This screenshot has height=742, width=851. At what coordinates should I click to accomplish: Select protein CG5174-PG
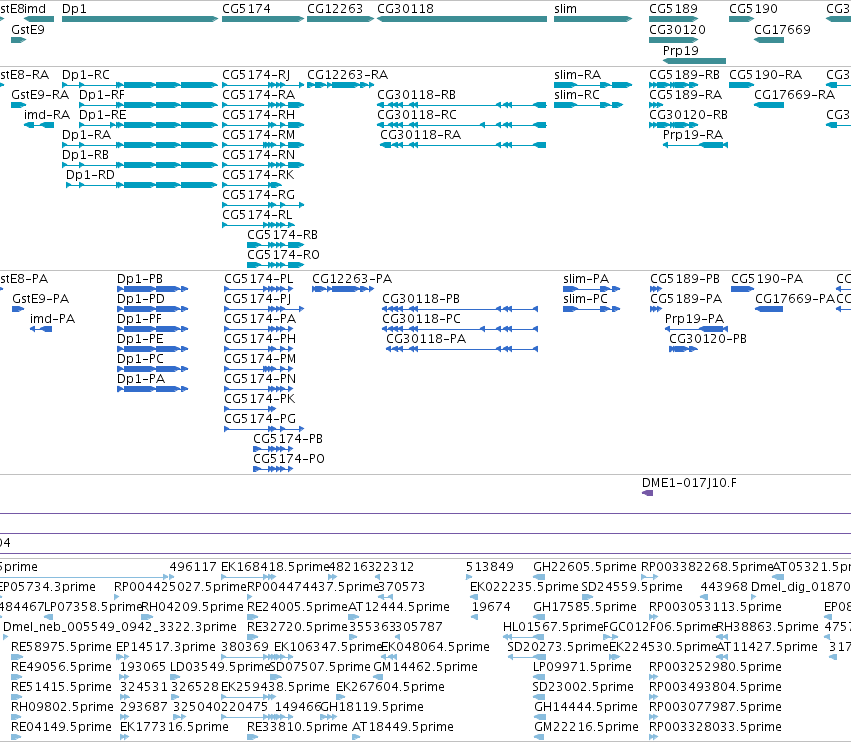[264, 429]
